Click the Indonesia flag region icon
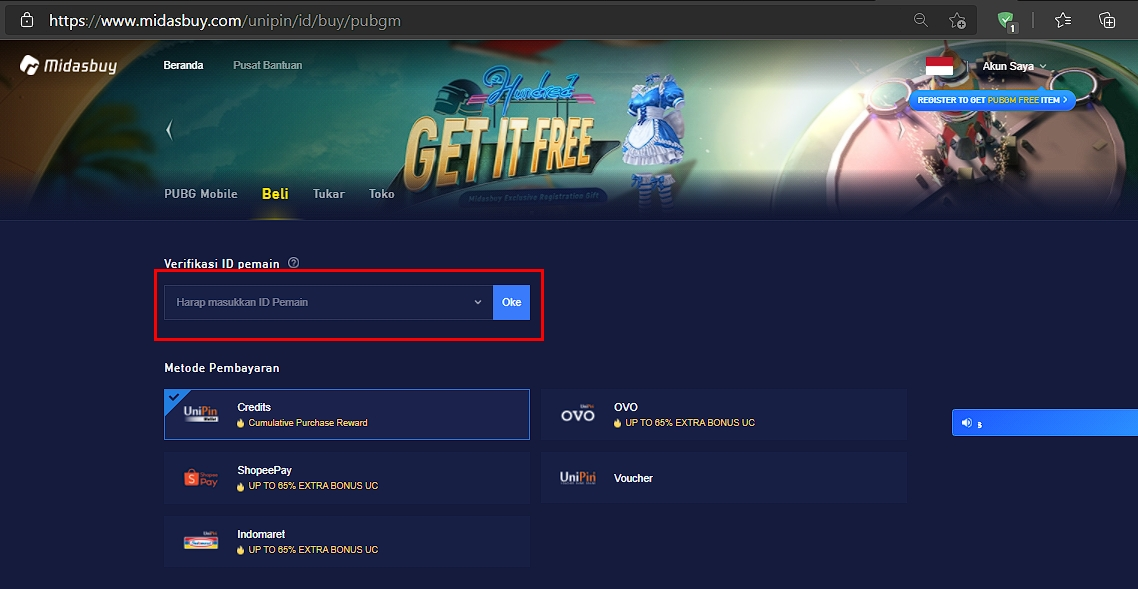The image size is (1138, 589). tap(939, 66)
